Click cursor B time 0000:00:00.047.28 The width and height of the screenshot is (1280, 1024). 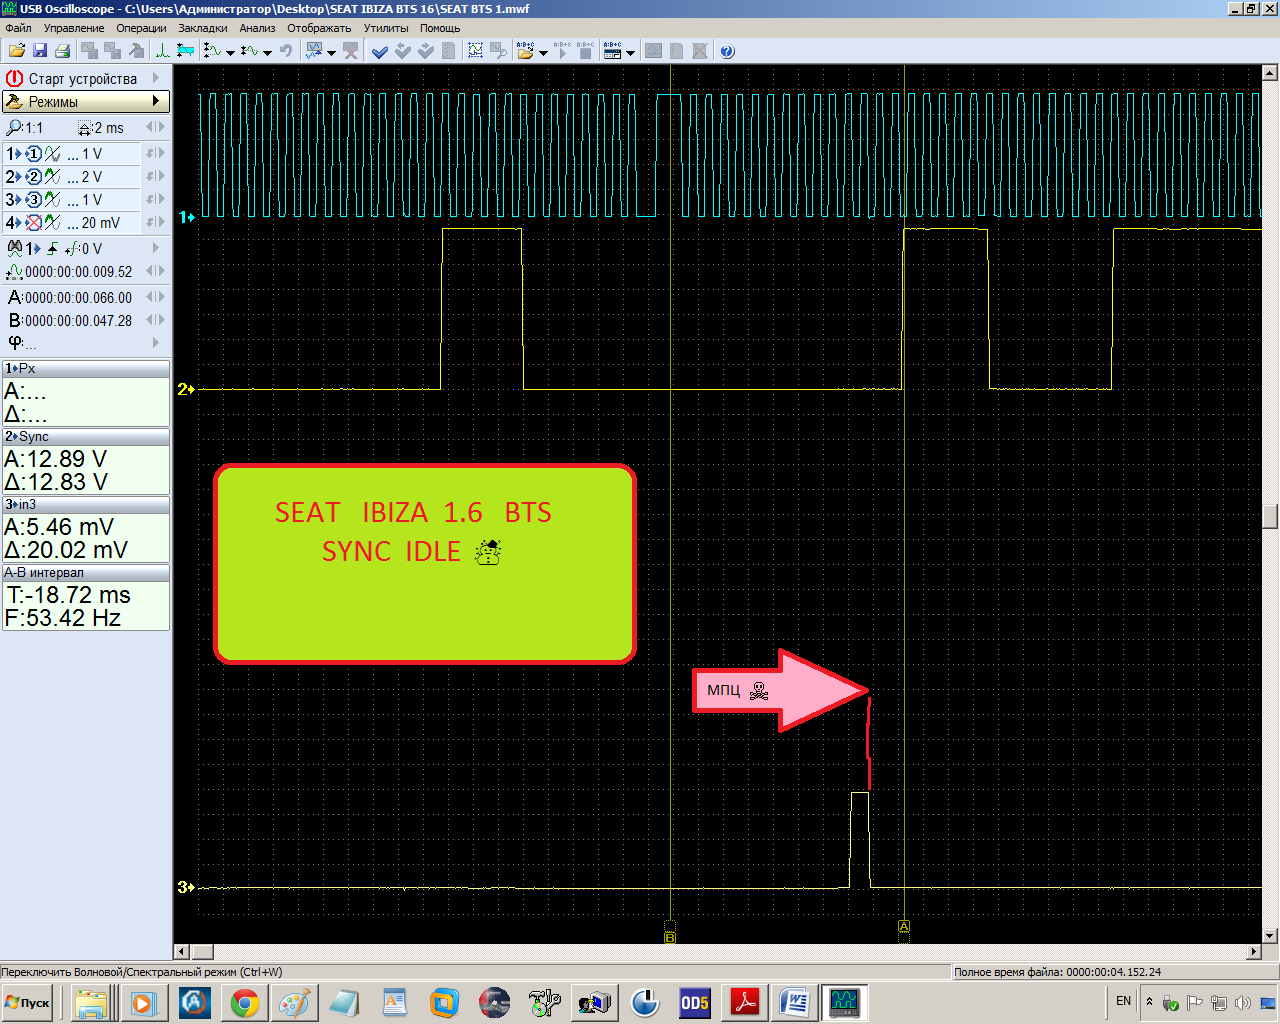[78, 321]
